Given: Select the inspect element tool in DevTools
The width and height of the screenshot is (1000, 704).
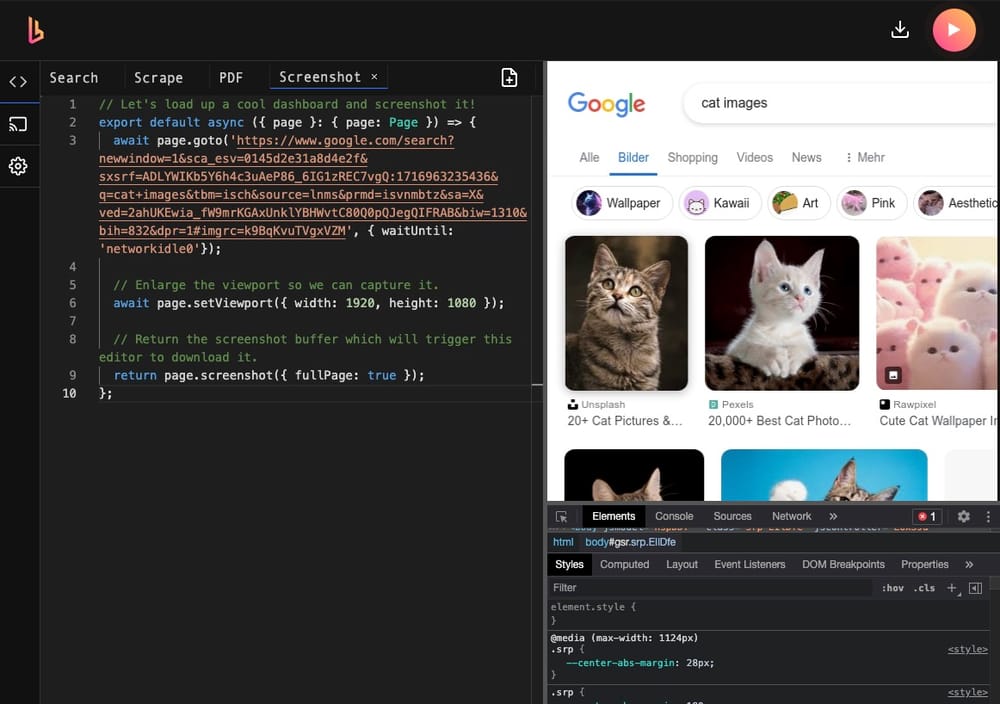Looking at the screenshot, I should [x=563, y=516].
